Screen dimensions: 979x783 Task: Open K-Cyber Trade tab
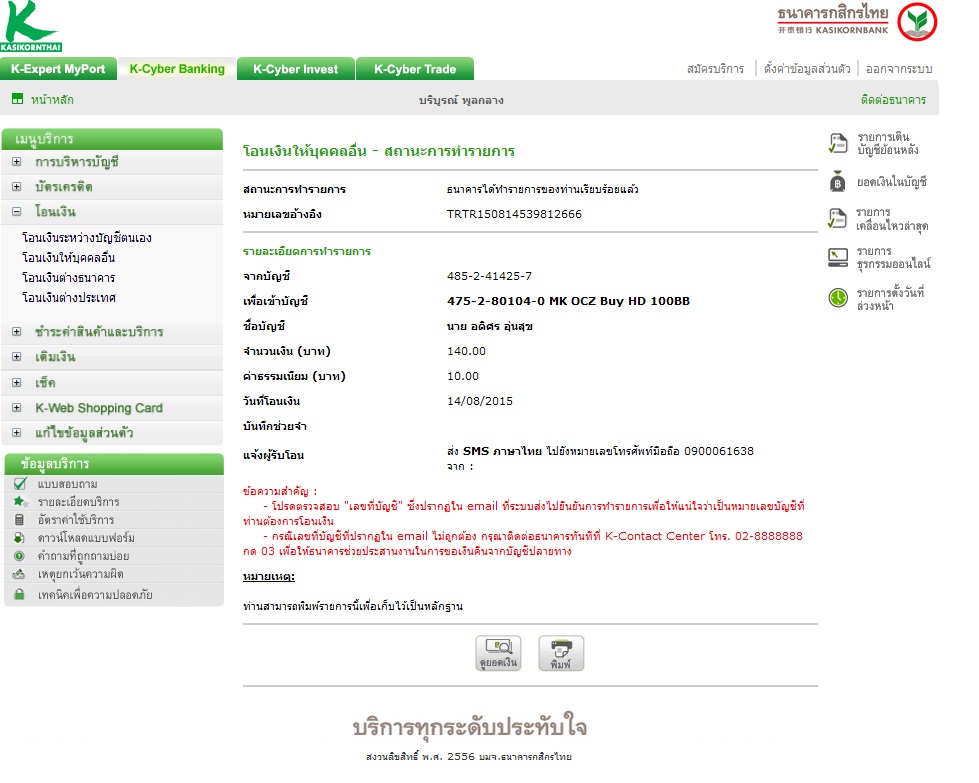(415, 69)
